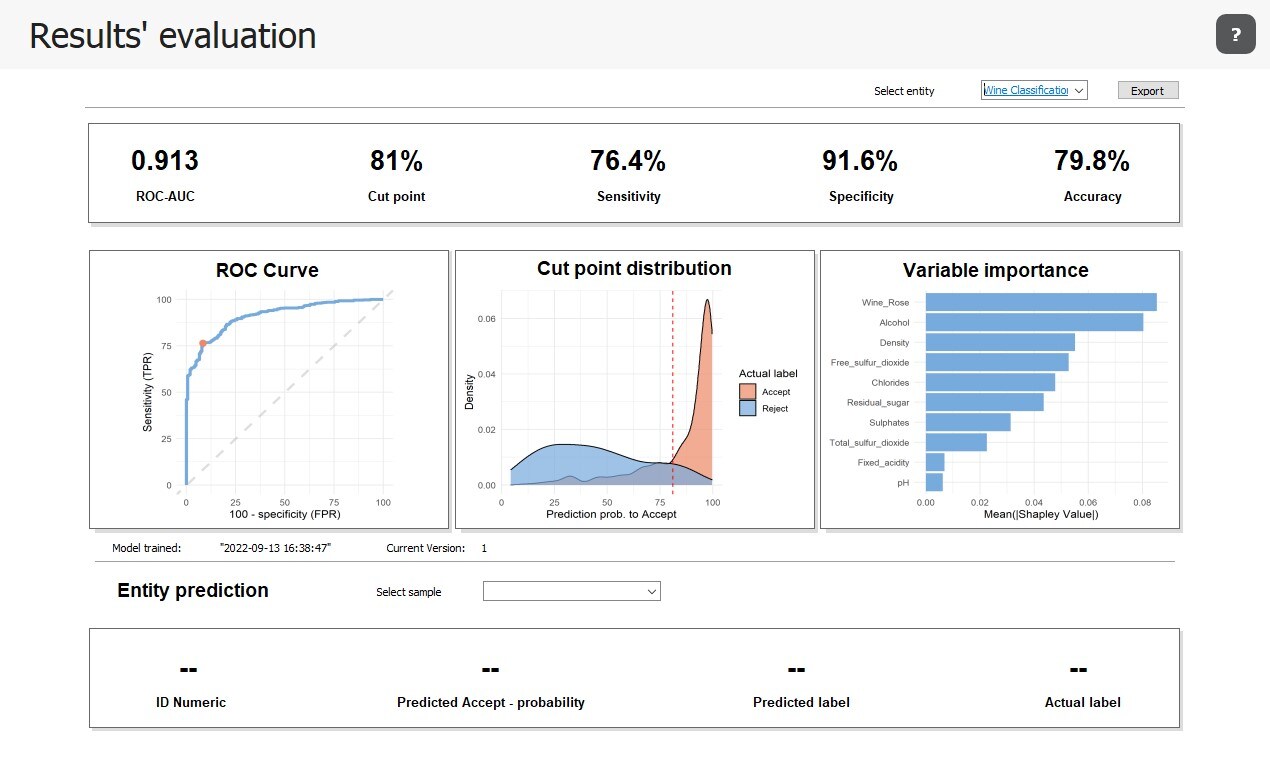Click the orange cut point on ROC curve
Screen dimensions: 1270x770
tap(203, 343)
